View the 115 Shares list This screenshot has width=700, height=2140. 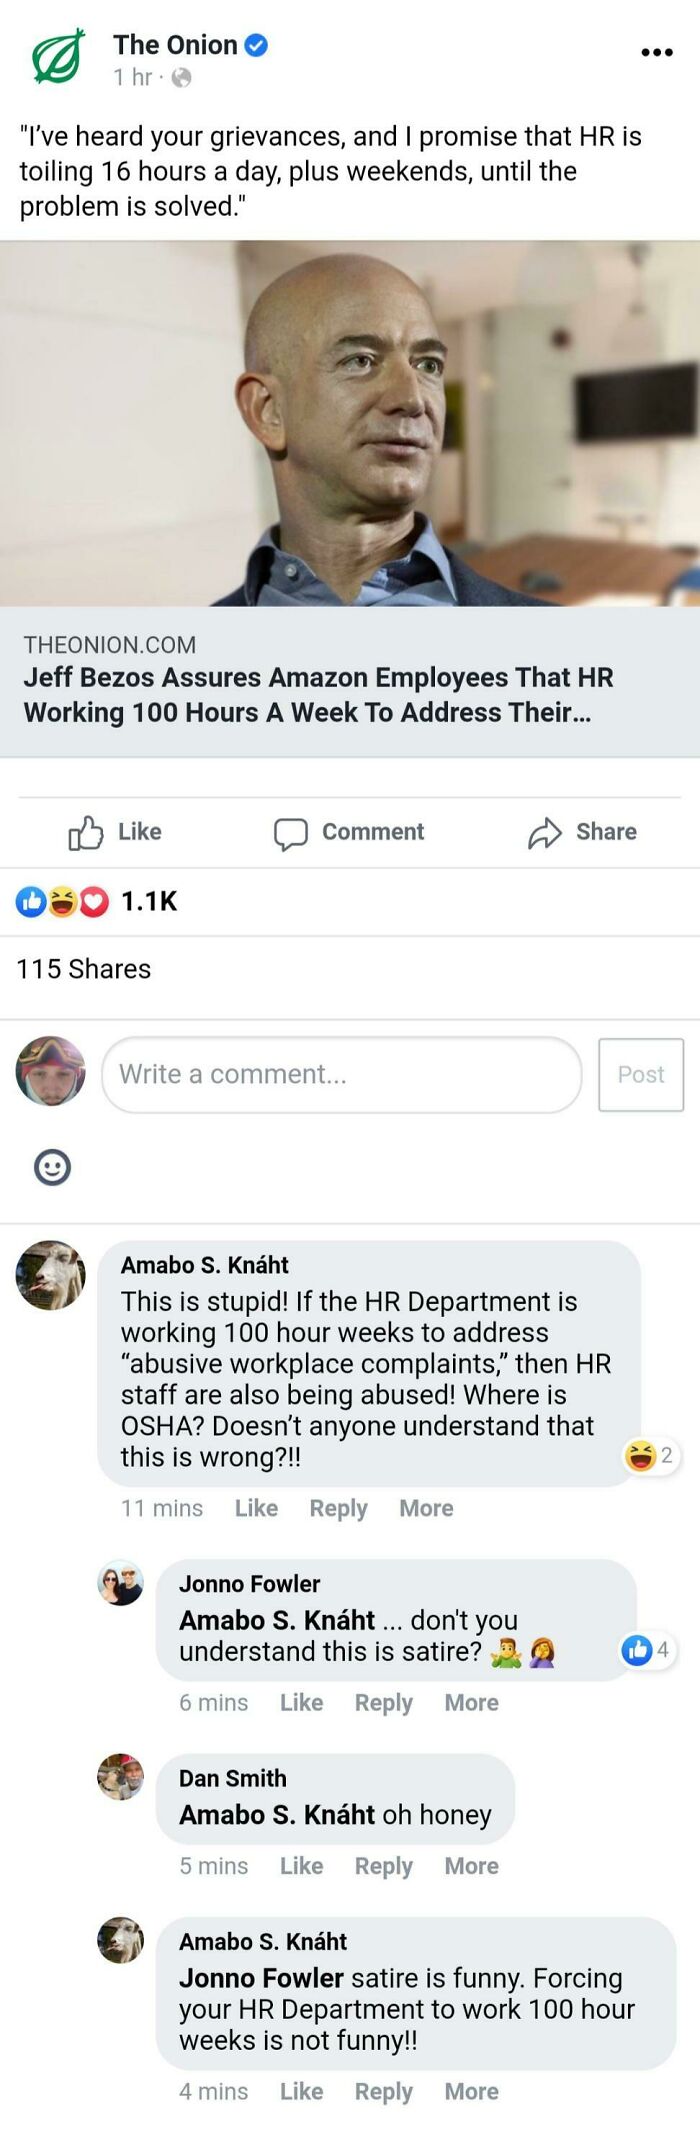point(84,969)
